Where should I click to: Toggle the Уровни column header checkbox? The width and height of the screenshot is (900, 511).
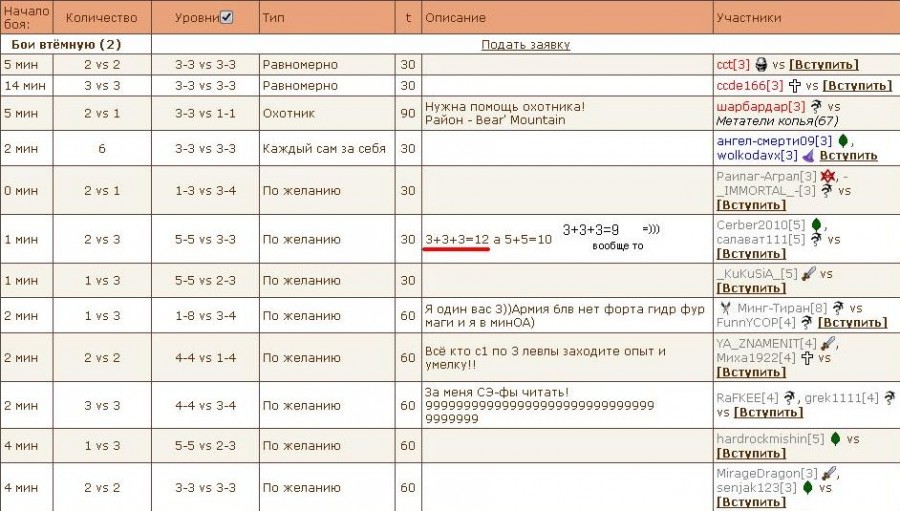(226, 17)
